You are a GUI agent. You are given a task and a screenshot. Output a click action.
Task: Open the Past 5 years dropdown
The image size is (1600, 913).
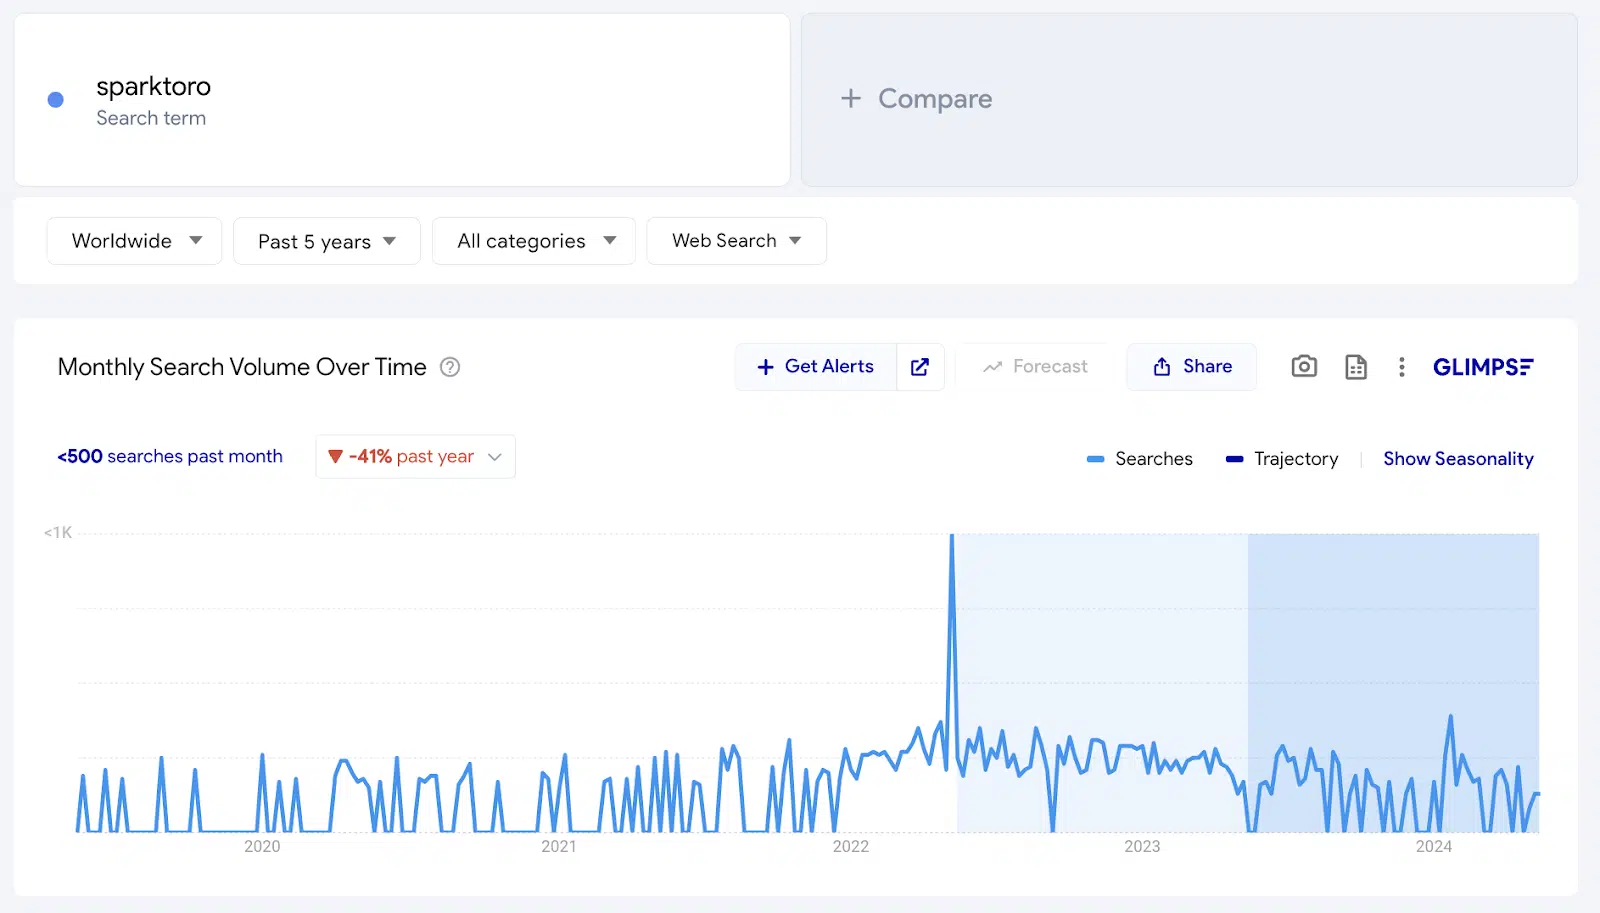pos(327,241)
